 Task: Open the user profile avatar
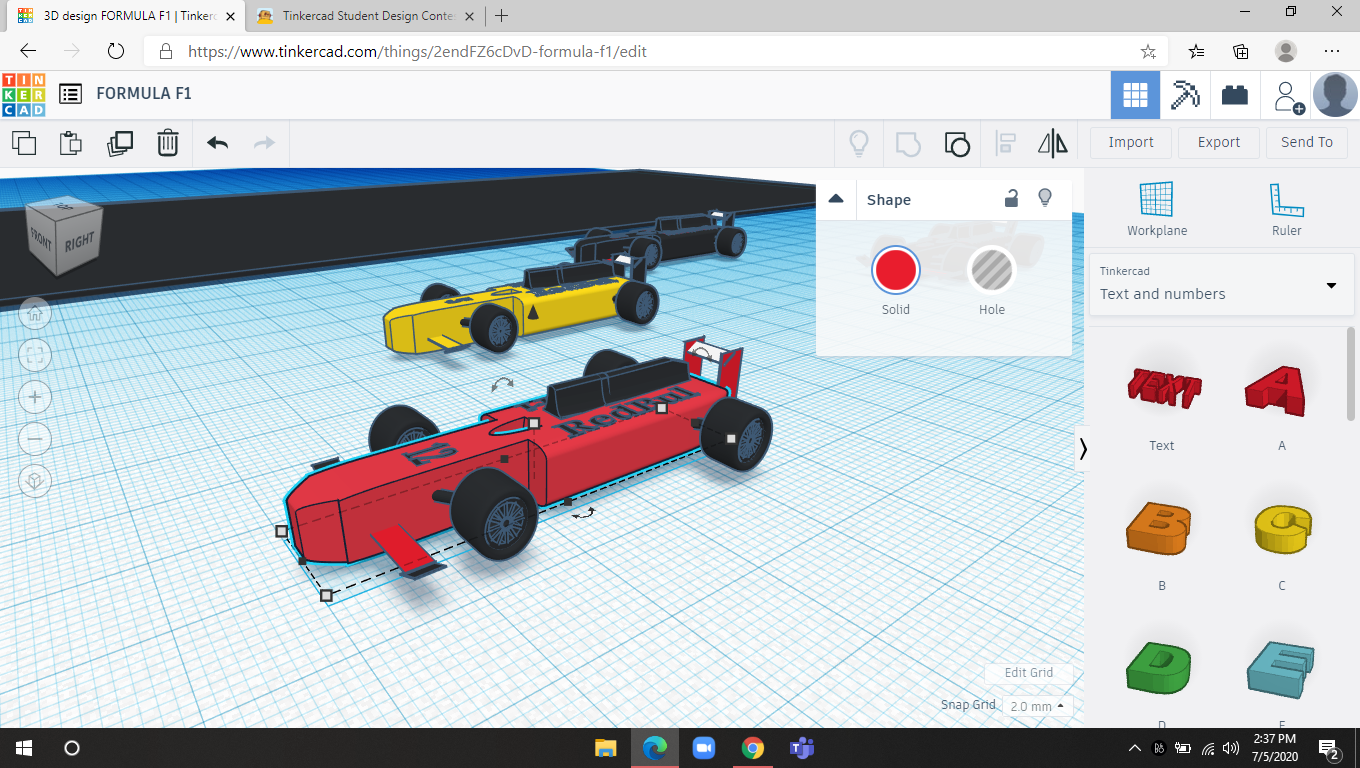1335,95
